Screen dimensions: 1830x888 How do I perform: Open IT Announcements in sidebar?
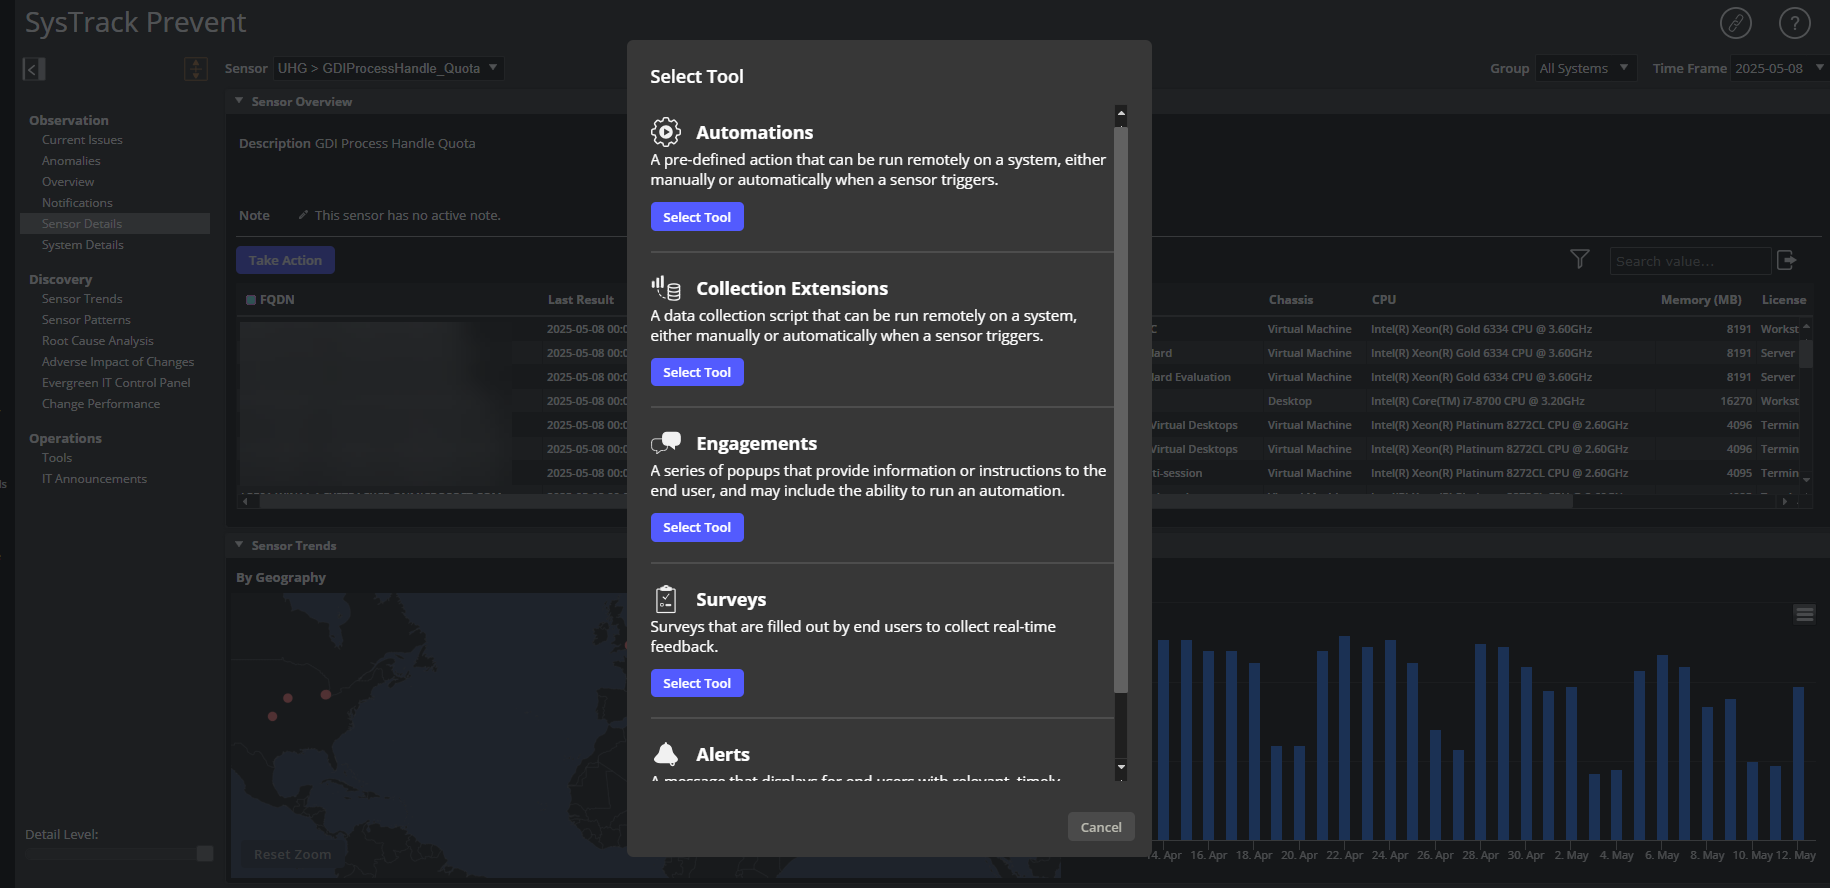coord(94,479)
